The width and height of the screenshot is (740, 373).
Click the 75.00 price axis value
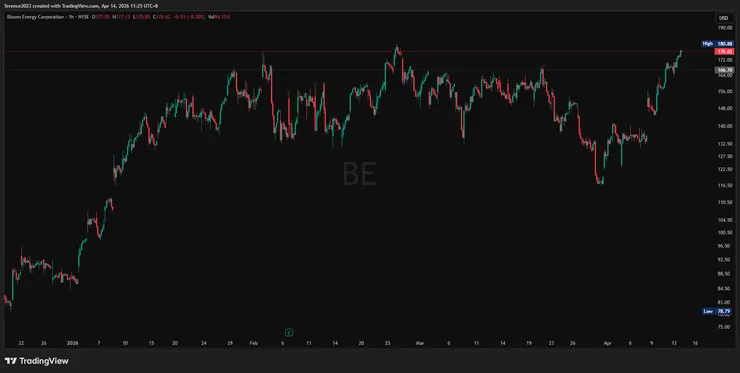tap(724, 327)
